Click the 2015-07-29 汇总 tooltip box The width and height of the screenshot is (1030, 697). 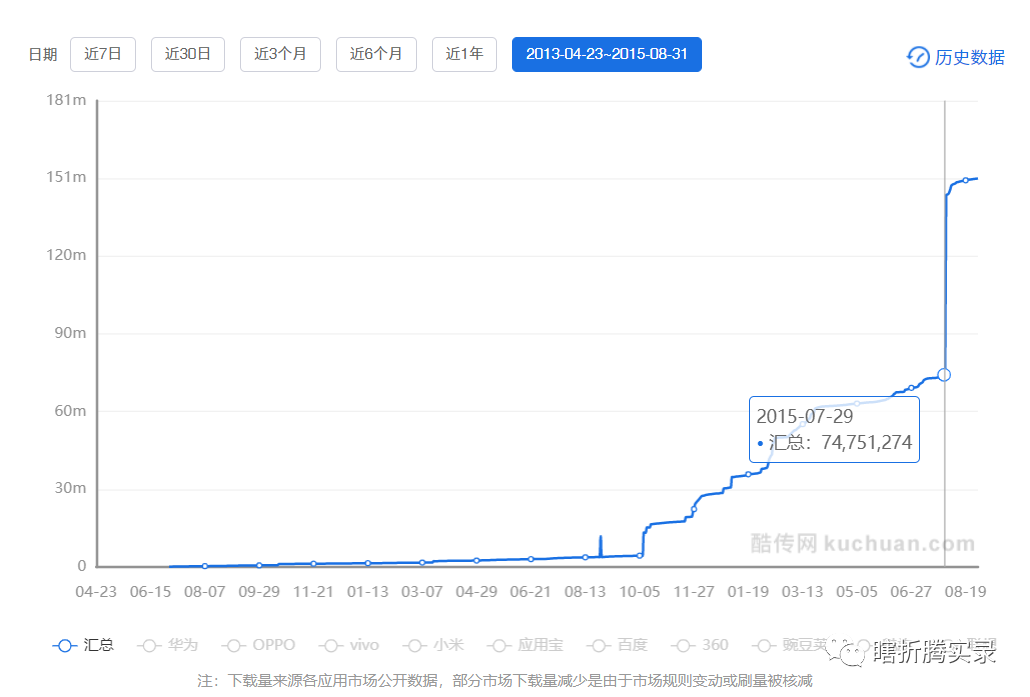pos(833,429)
